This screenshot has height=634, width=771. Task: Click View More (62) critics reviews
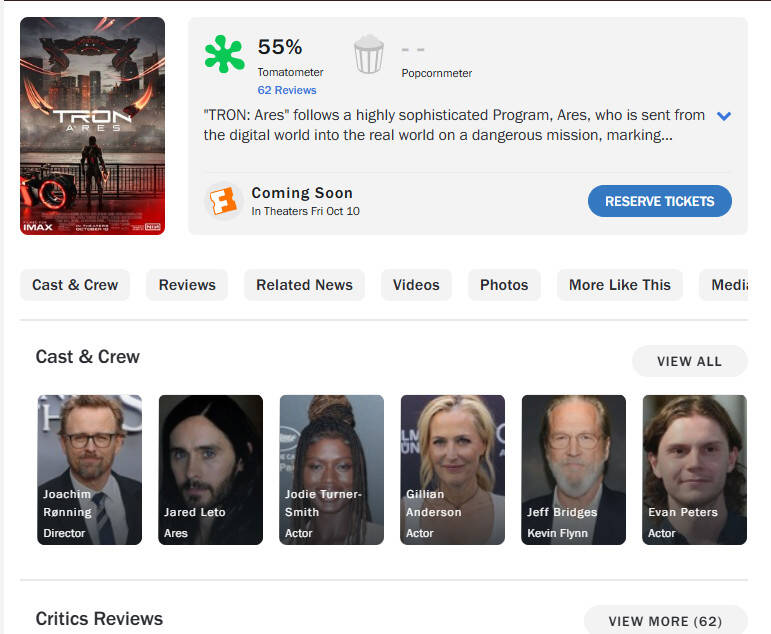click(665, 621)
